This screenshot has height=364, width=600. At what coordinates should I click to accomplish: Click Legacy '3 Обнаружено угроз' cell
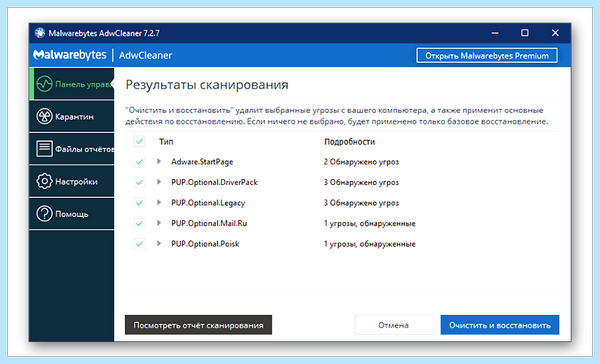coord(361,203)
